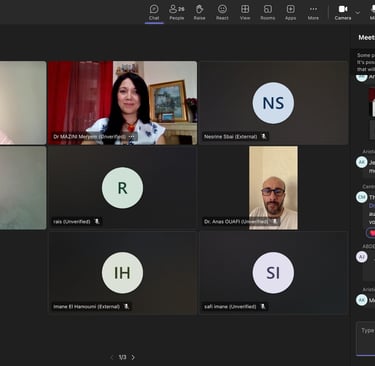Screen dimensions: 375x366
Task: Click the R avatar of rais
Action: pos(122,188)
